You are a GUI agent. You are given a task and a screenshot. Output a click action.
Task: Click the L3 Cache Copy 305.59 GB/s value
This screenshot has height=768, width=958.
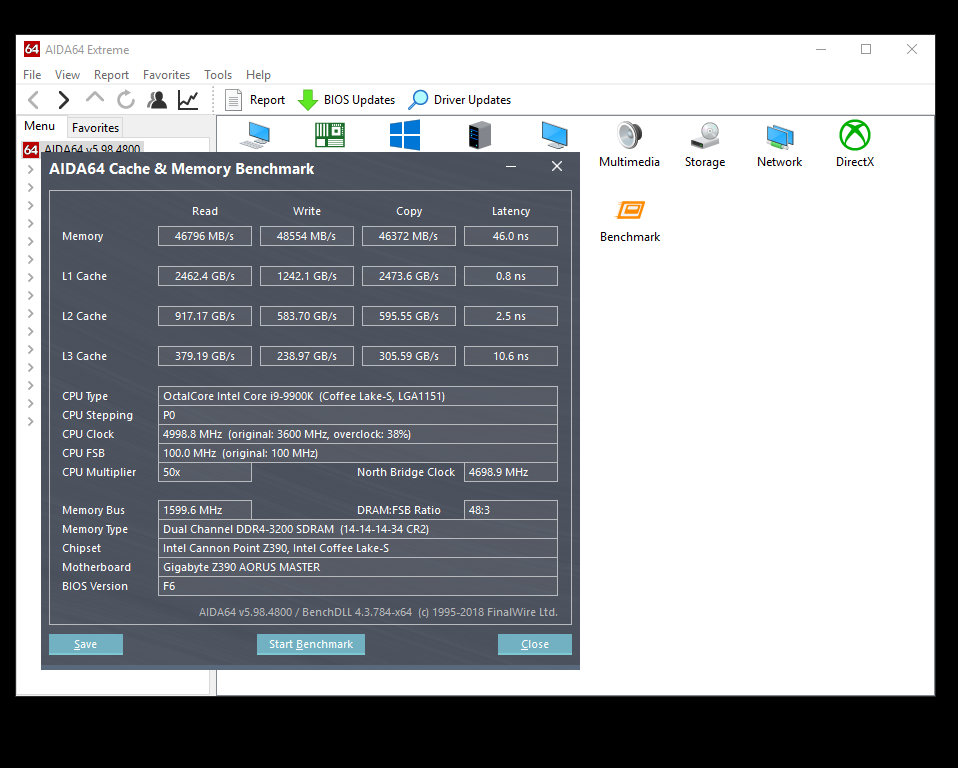click(409, 356)
